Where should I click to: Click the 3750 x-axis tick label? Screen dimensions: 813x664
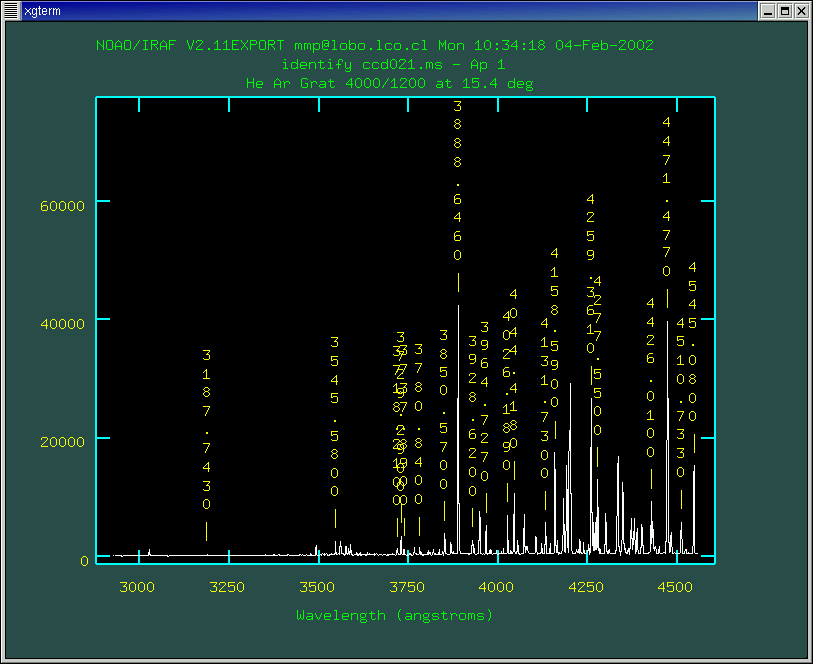point(406,587)
